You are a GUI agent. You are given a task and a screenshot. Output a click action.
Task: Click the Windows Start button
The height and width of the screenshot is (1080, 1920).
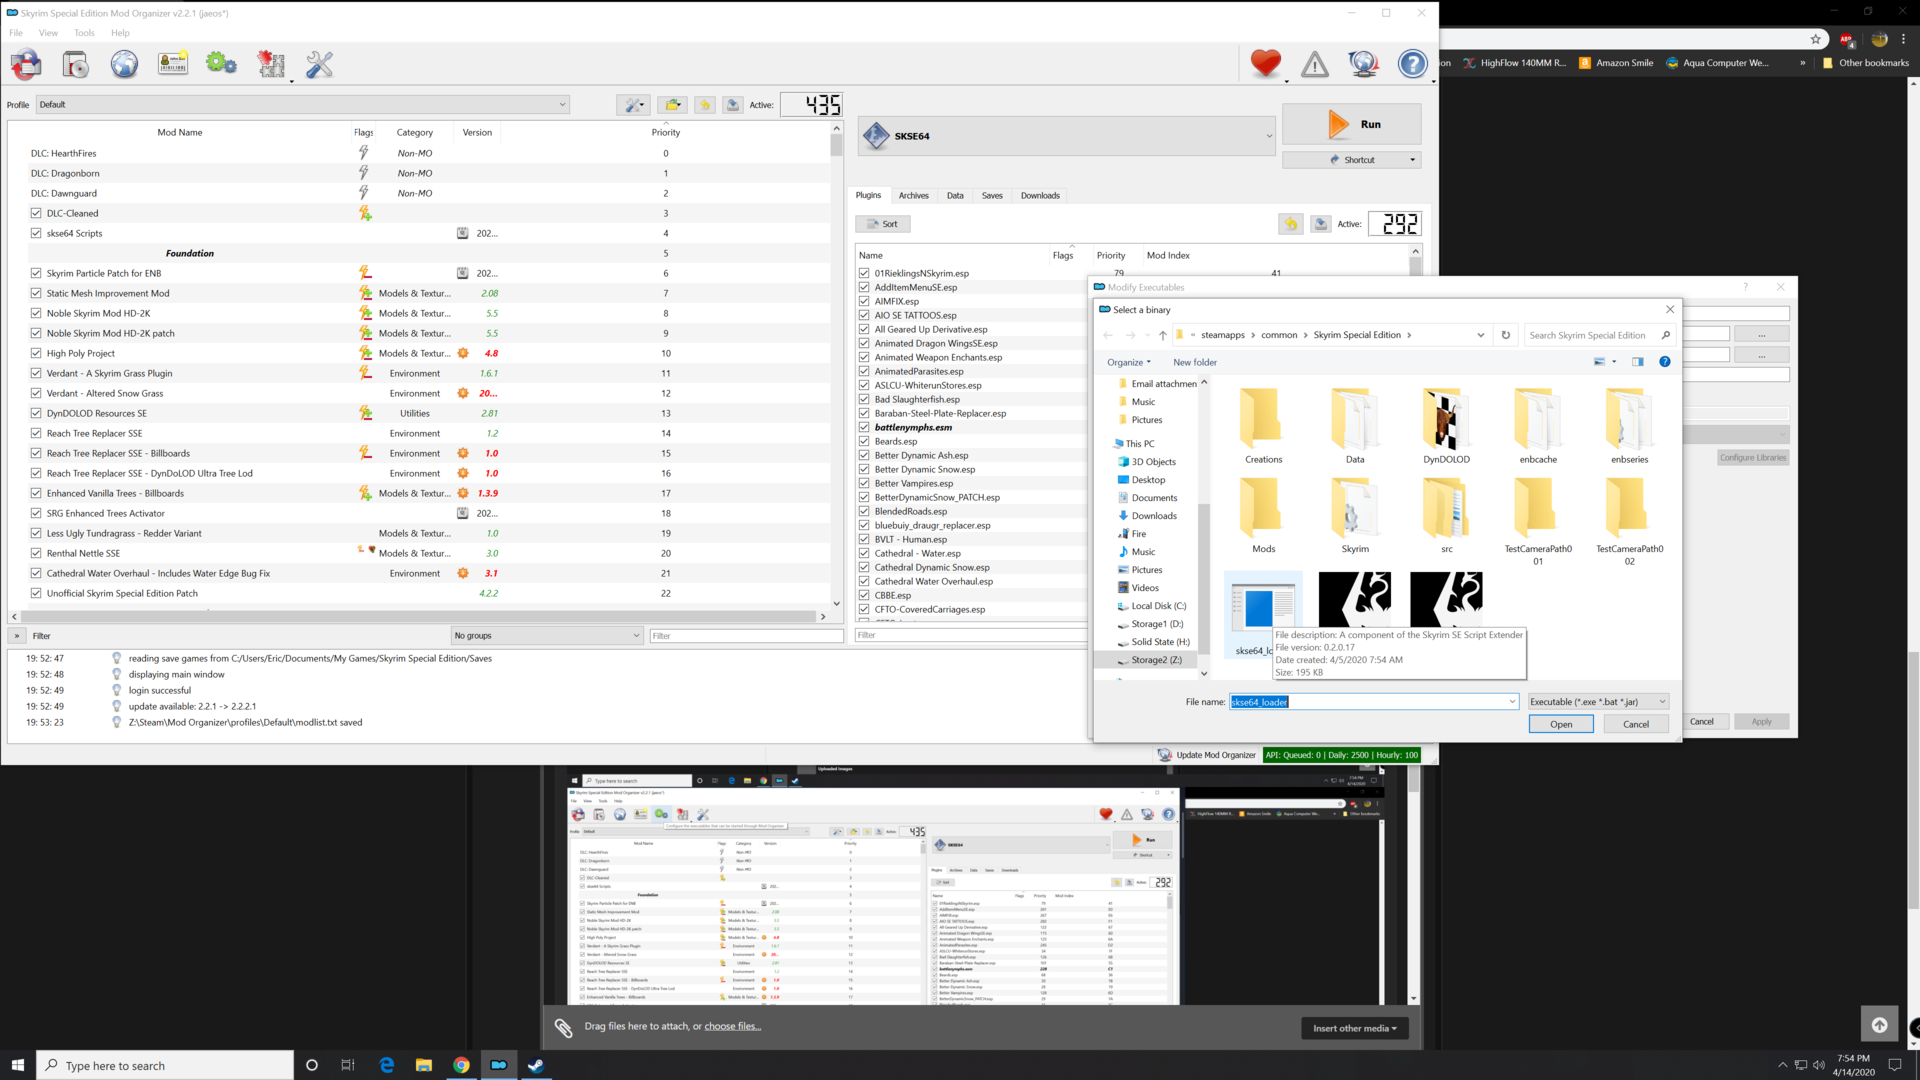17,1065
